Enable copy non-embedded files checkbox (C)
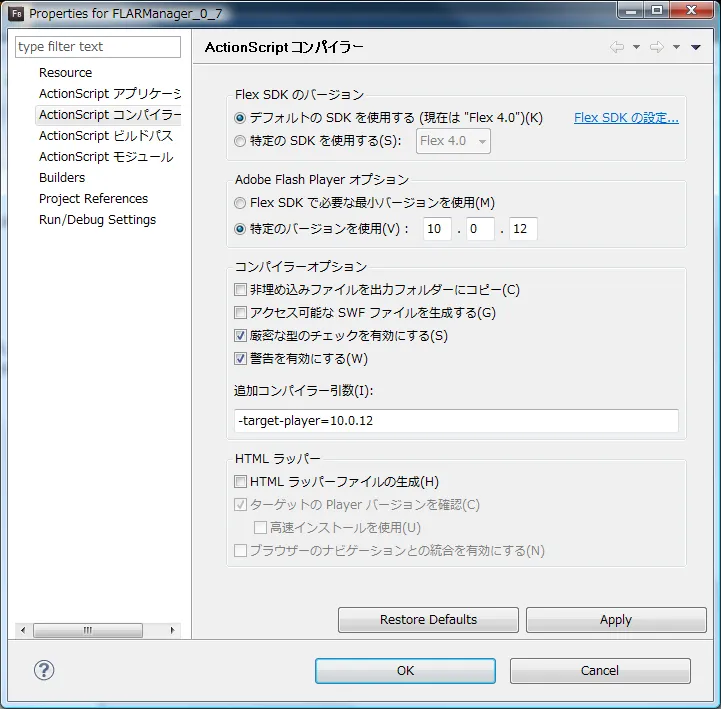Viewport: 721px width, 709px height. (240, 290)
